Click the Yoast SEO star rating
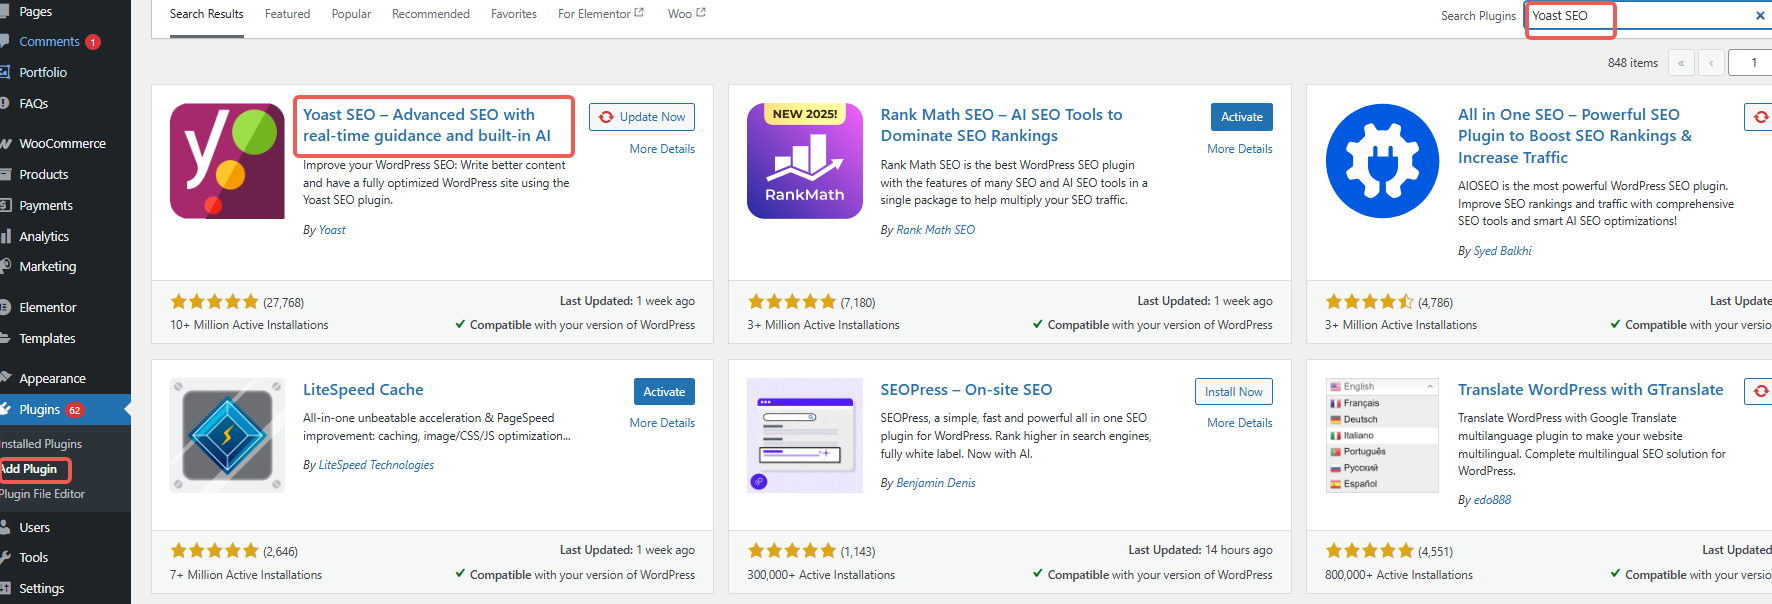This screenshot has height=604, width=1772. click(x=214, y=302)
